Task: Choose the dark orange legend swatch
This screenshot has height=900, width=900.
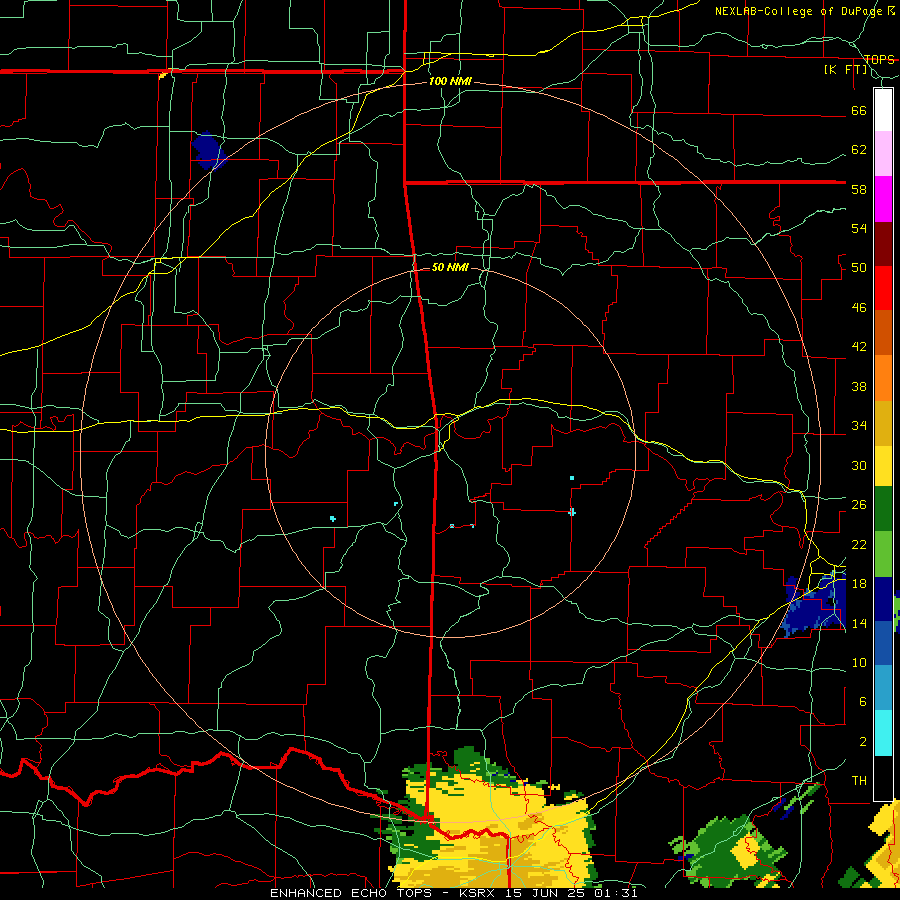Action: pyautogui.click(x=883, y=332)
